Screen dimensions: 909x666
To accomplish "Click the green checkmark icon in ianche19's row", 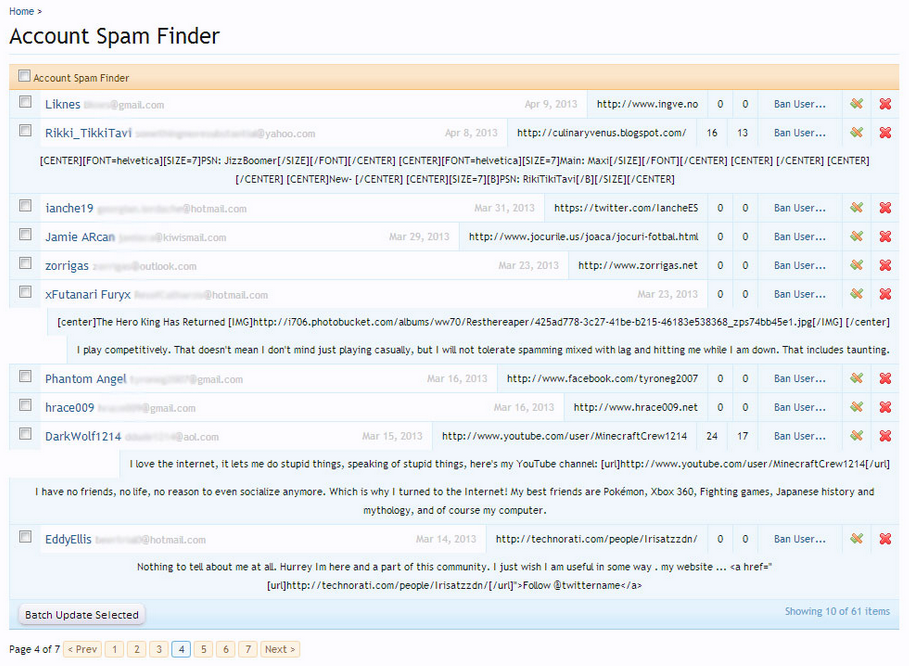I will [x=856, y=208].
